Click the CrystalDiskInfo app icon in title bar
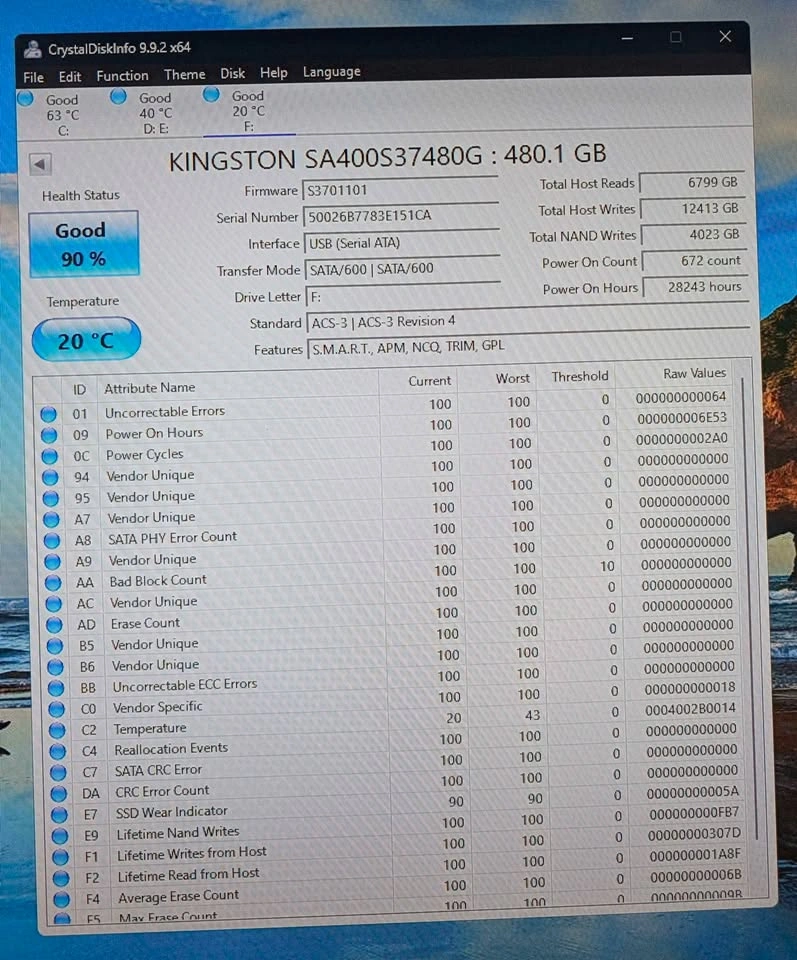The image size is (797, 960). [32, 49]
